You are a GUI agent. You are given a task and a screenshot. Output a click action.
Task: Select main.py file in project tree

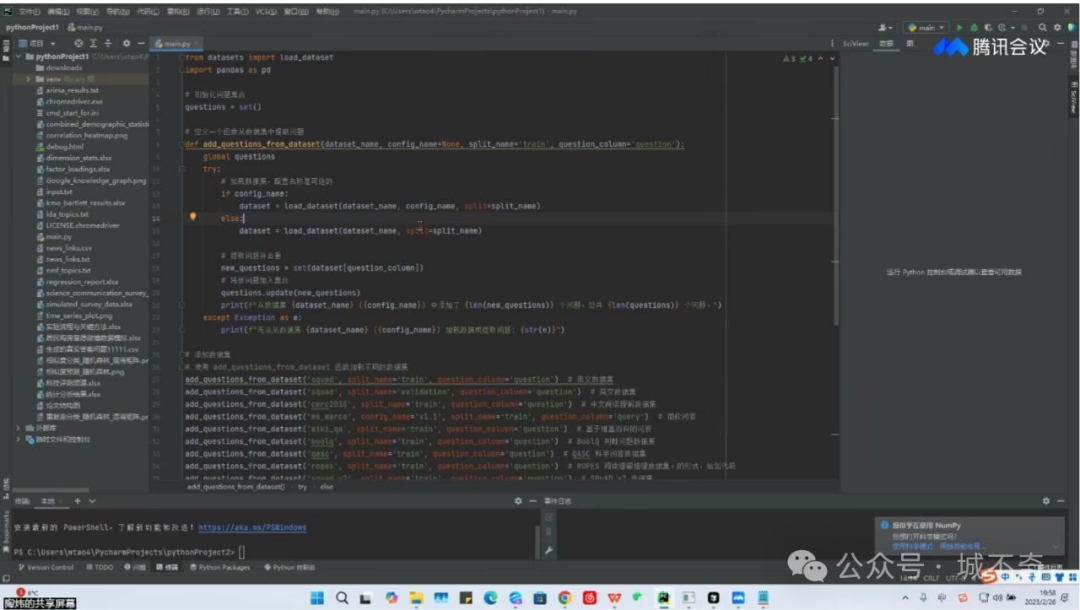[54, 237]
